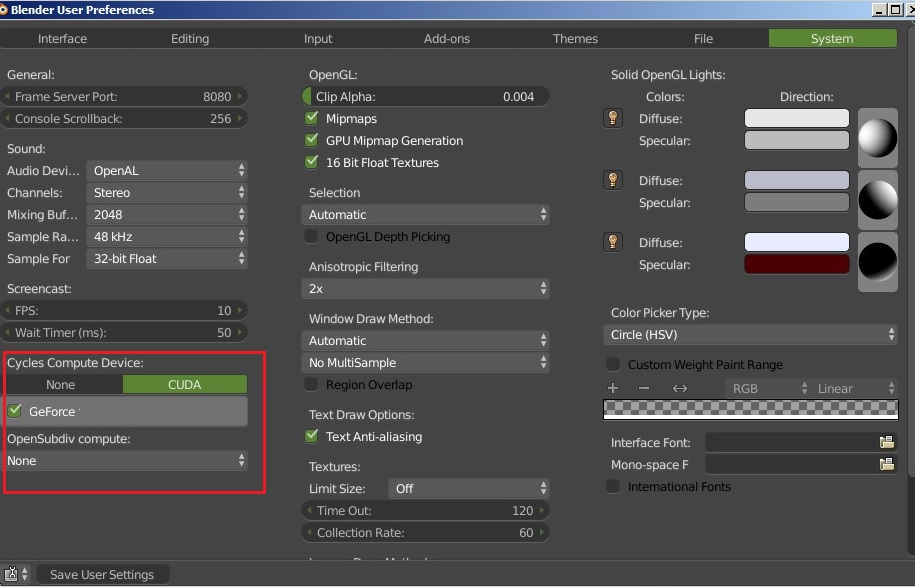Add a color ramp stop with the plus icon
Viewport: 915px width, 587px height.
pyautogui.click(x=613, y=387)
